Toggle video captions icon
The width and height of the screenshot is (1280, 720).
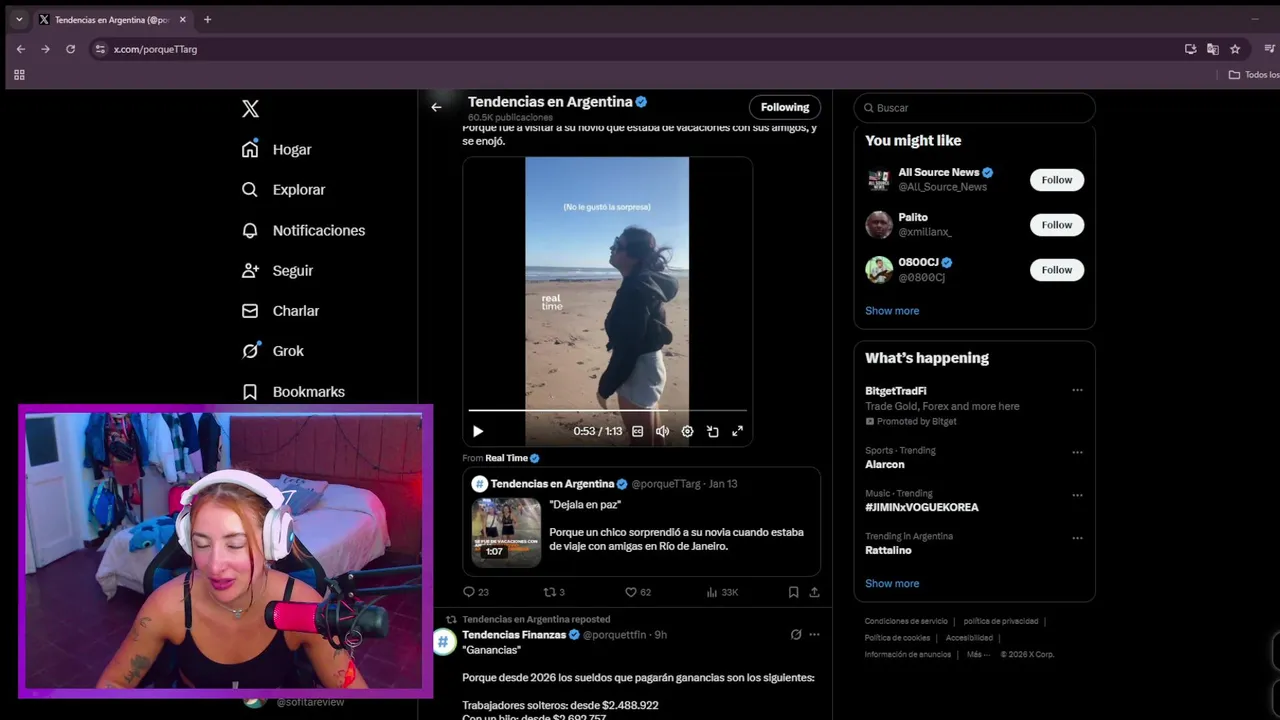coord(637,431)
